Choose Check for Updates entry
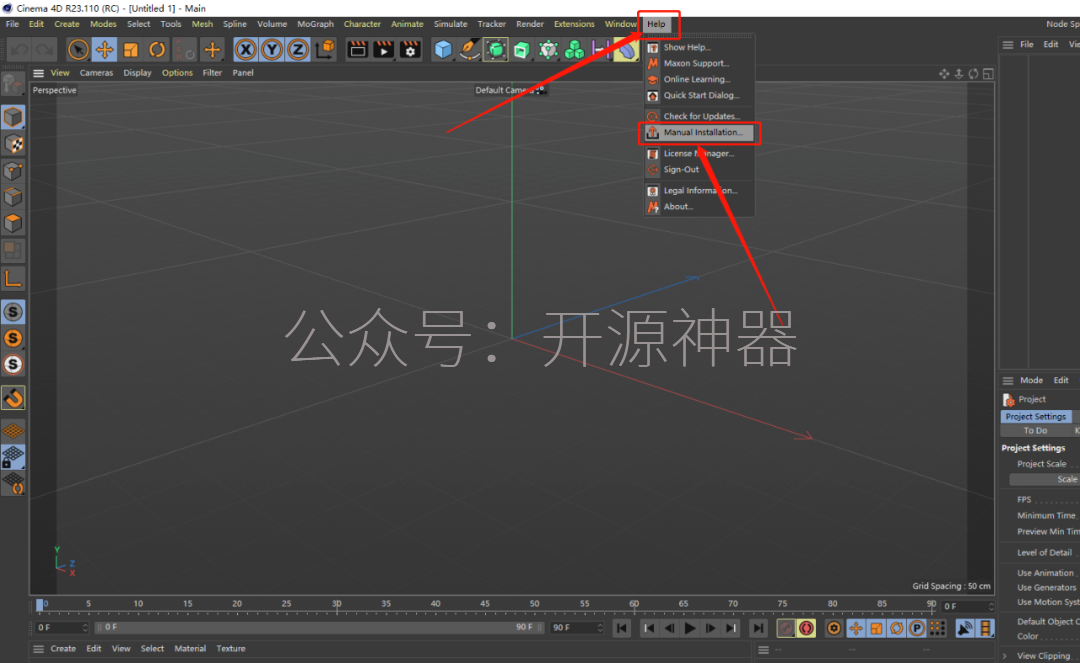 coord(699,116)
